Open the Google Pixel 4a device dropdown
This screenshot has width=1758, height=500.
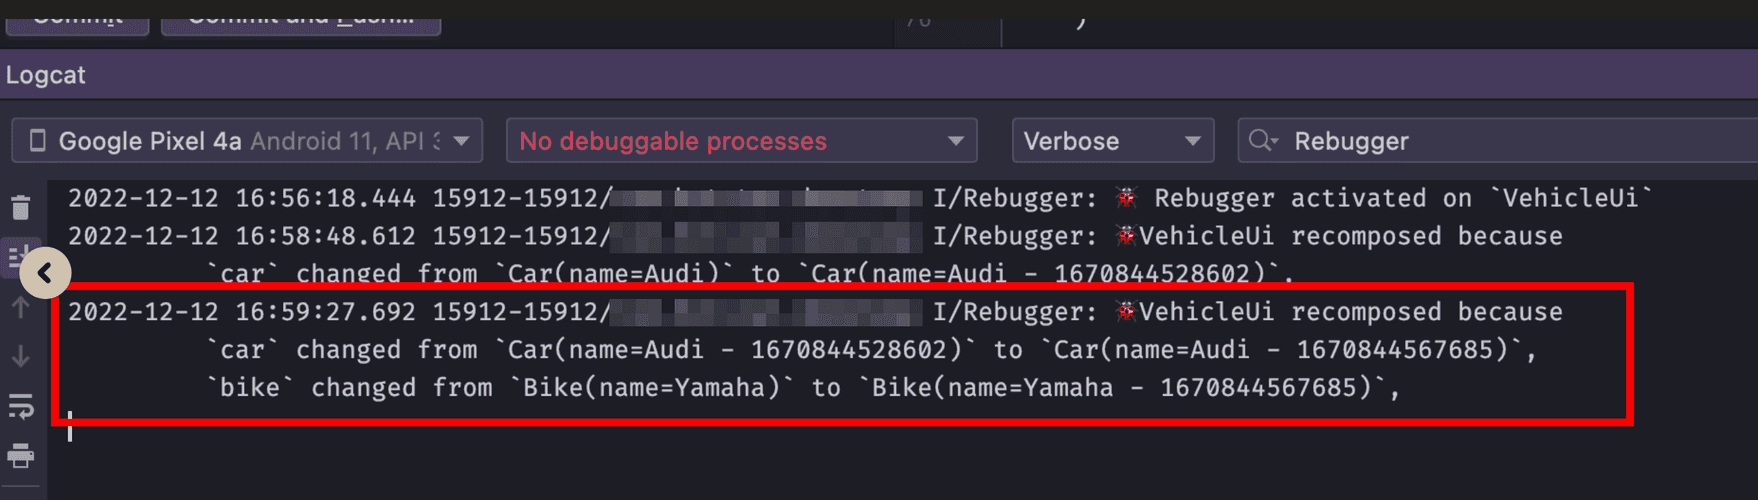click(247, 141)
